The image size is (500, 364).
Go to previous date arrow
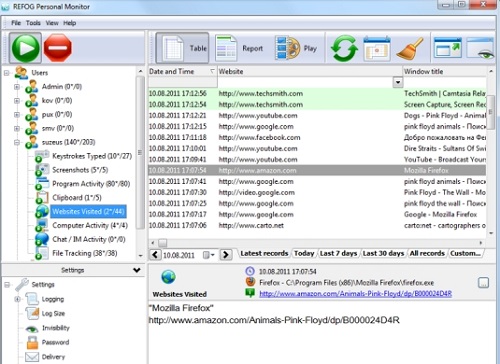click(x=155, y=255)
